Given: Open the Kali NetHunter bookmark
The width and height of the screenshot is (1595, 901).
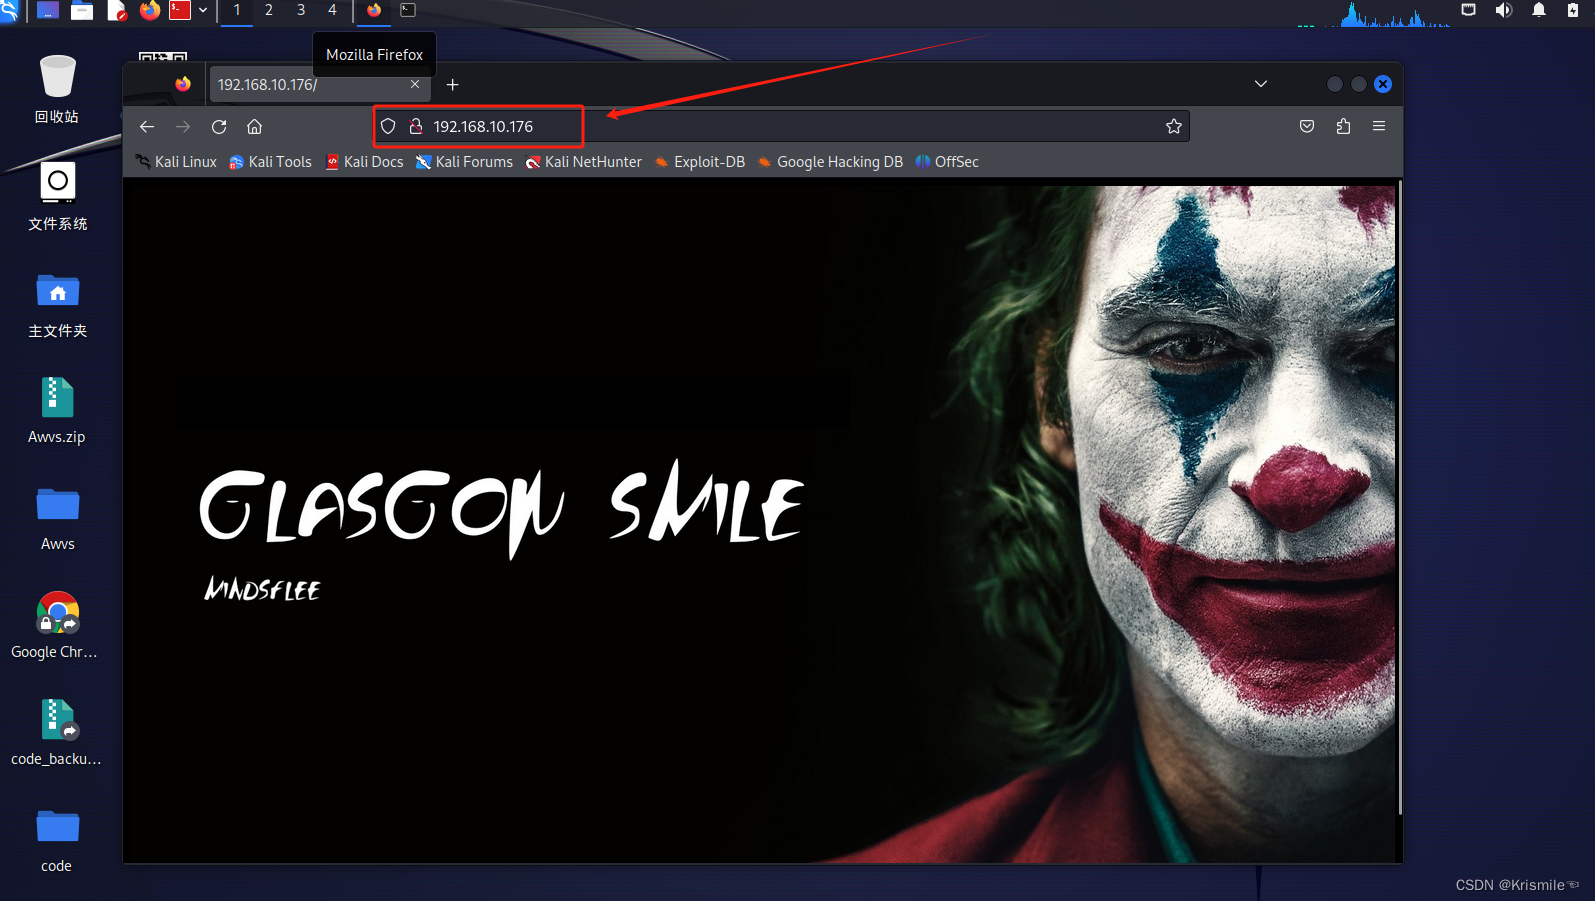Looking at the screenshot, I should click(584, 162).
